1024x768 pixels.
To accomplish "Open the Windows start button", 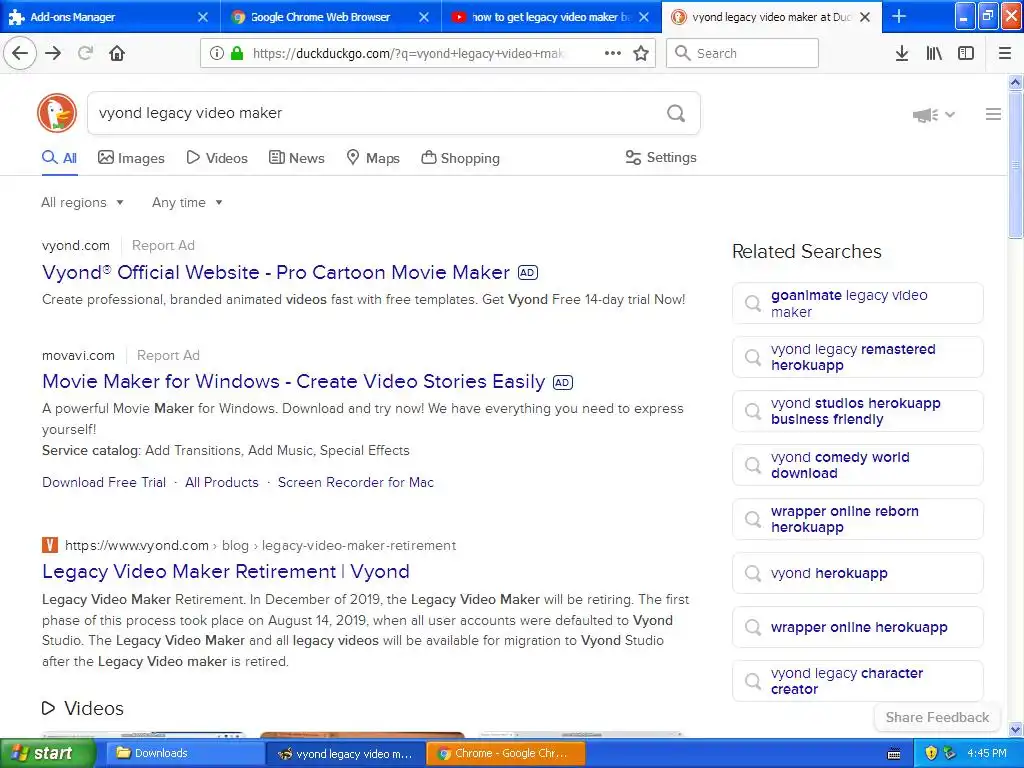I will pos(48,753).
